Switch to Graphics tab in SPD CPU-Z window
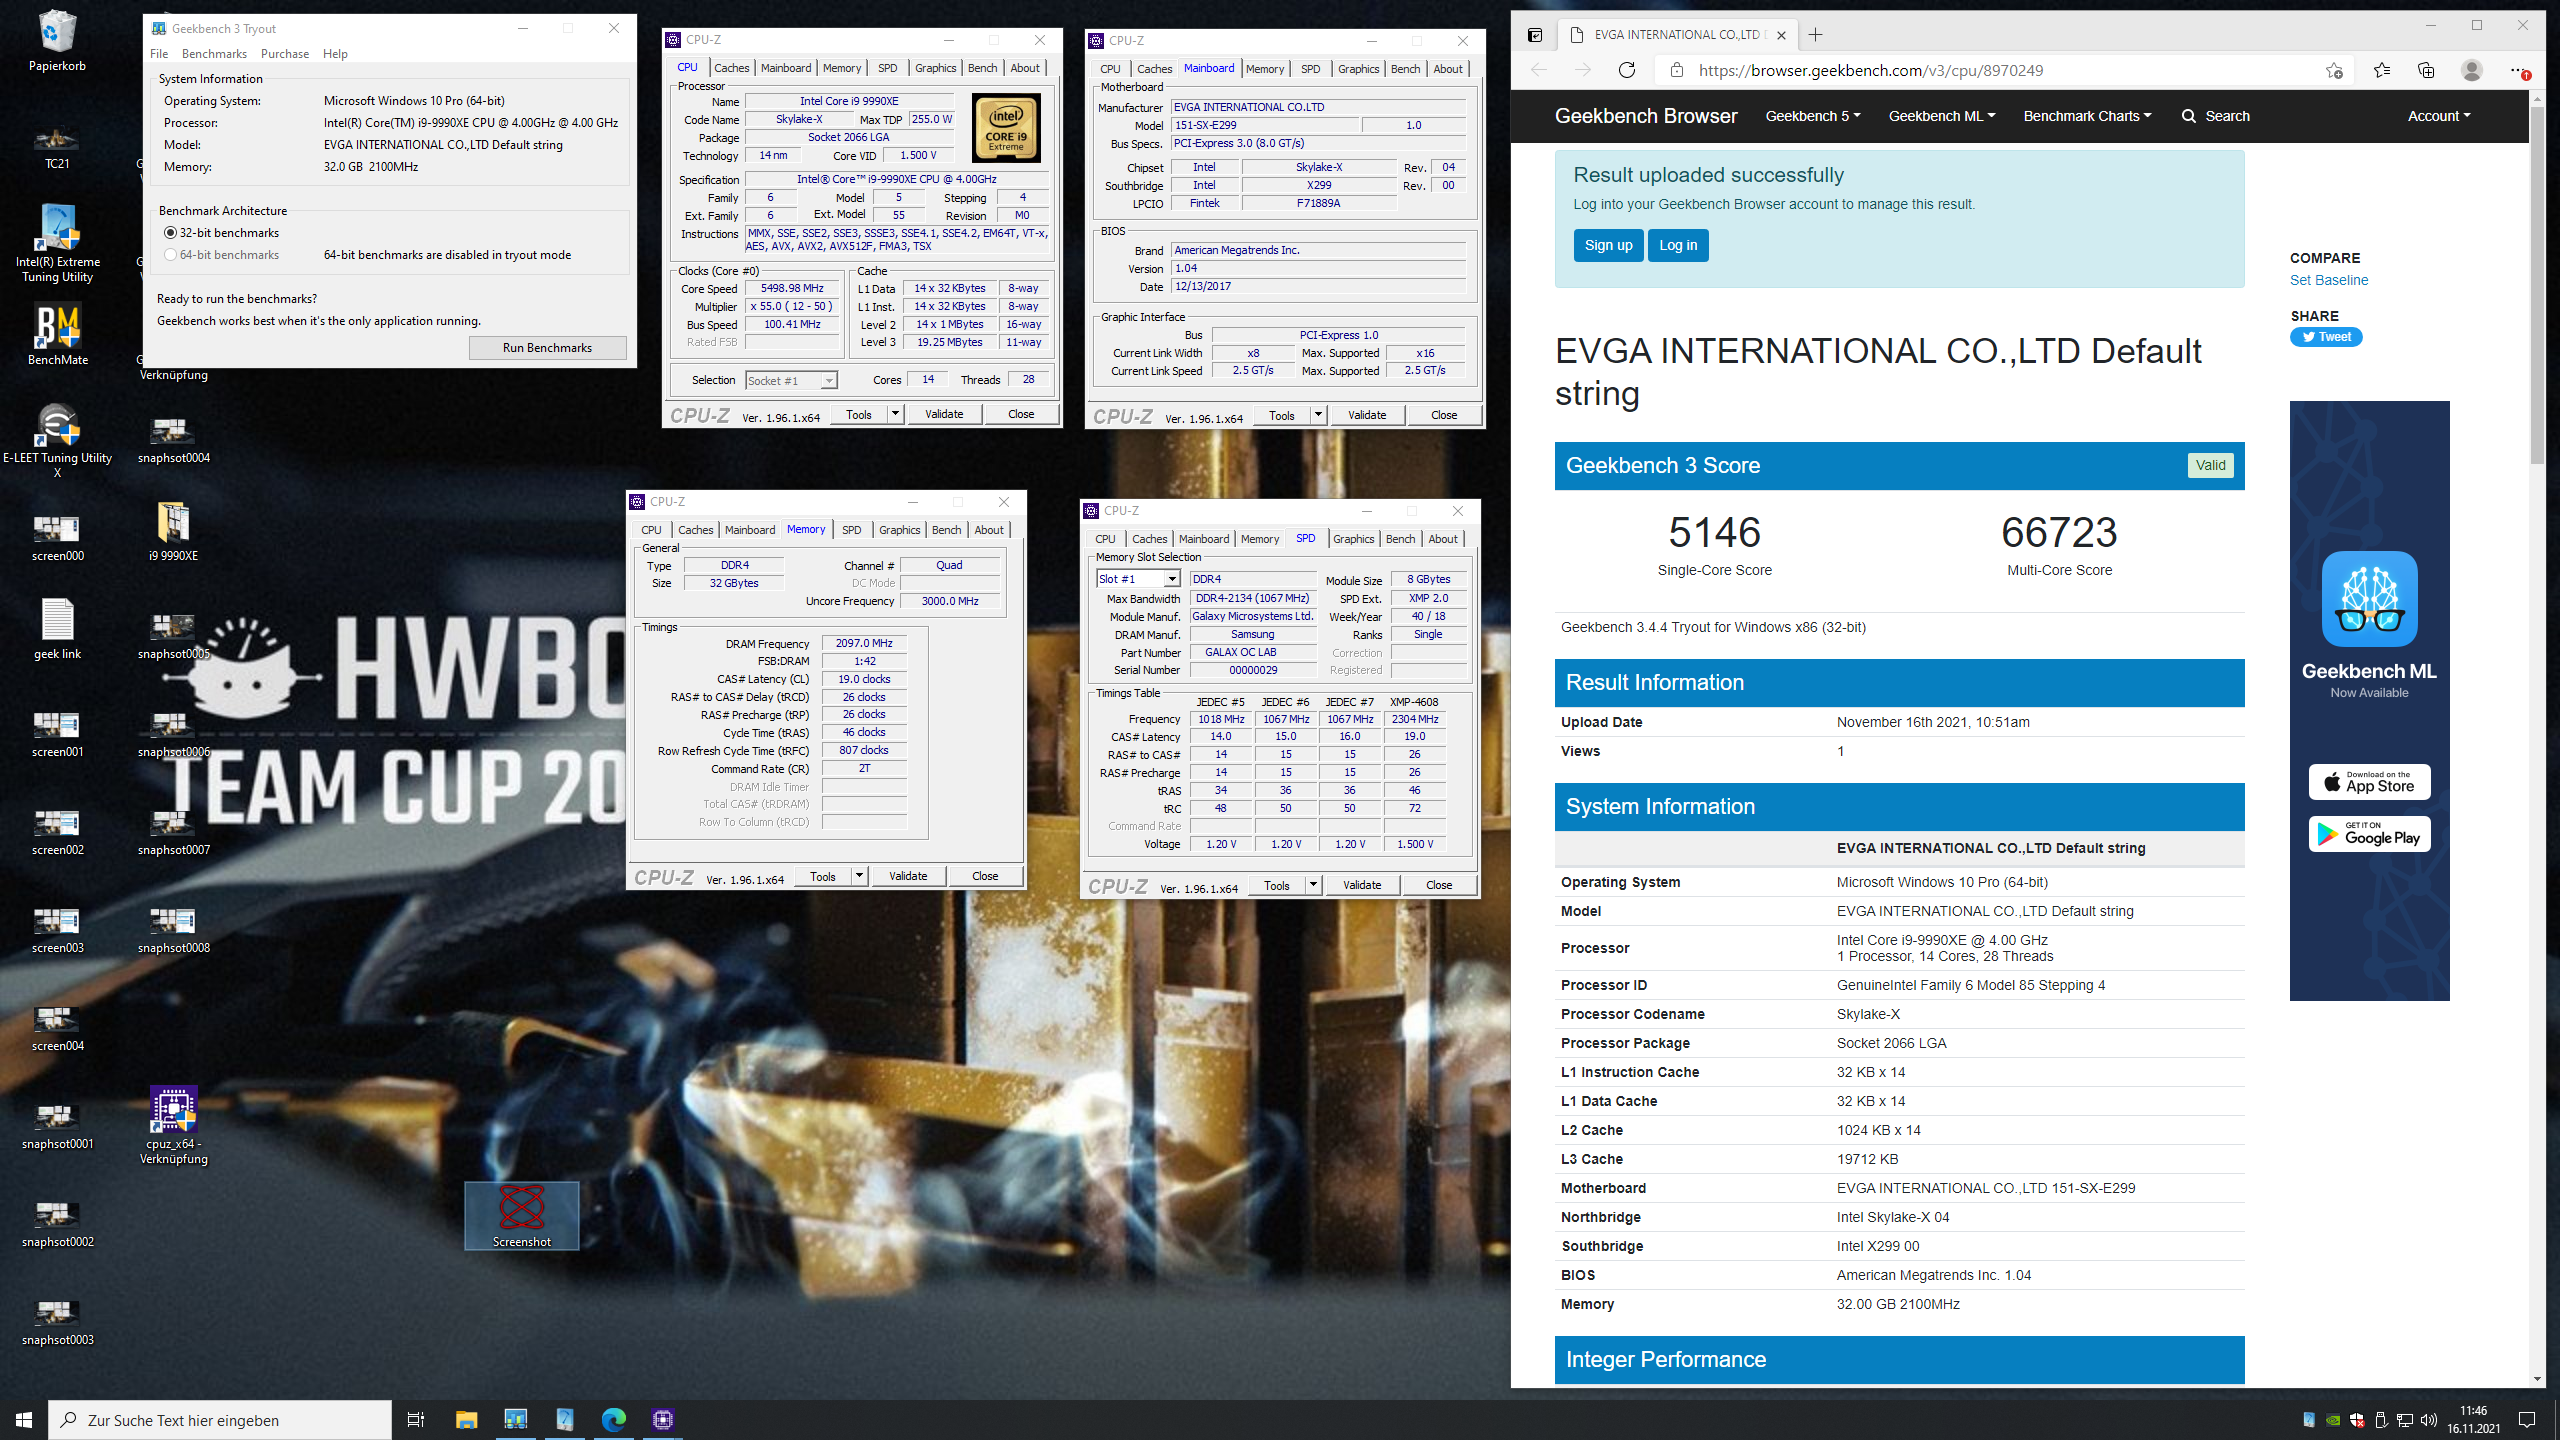Screen dimensions: 2560x1440 [1354, 539]
